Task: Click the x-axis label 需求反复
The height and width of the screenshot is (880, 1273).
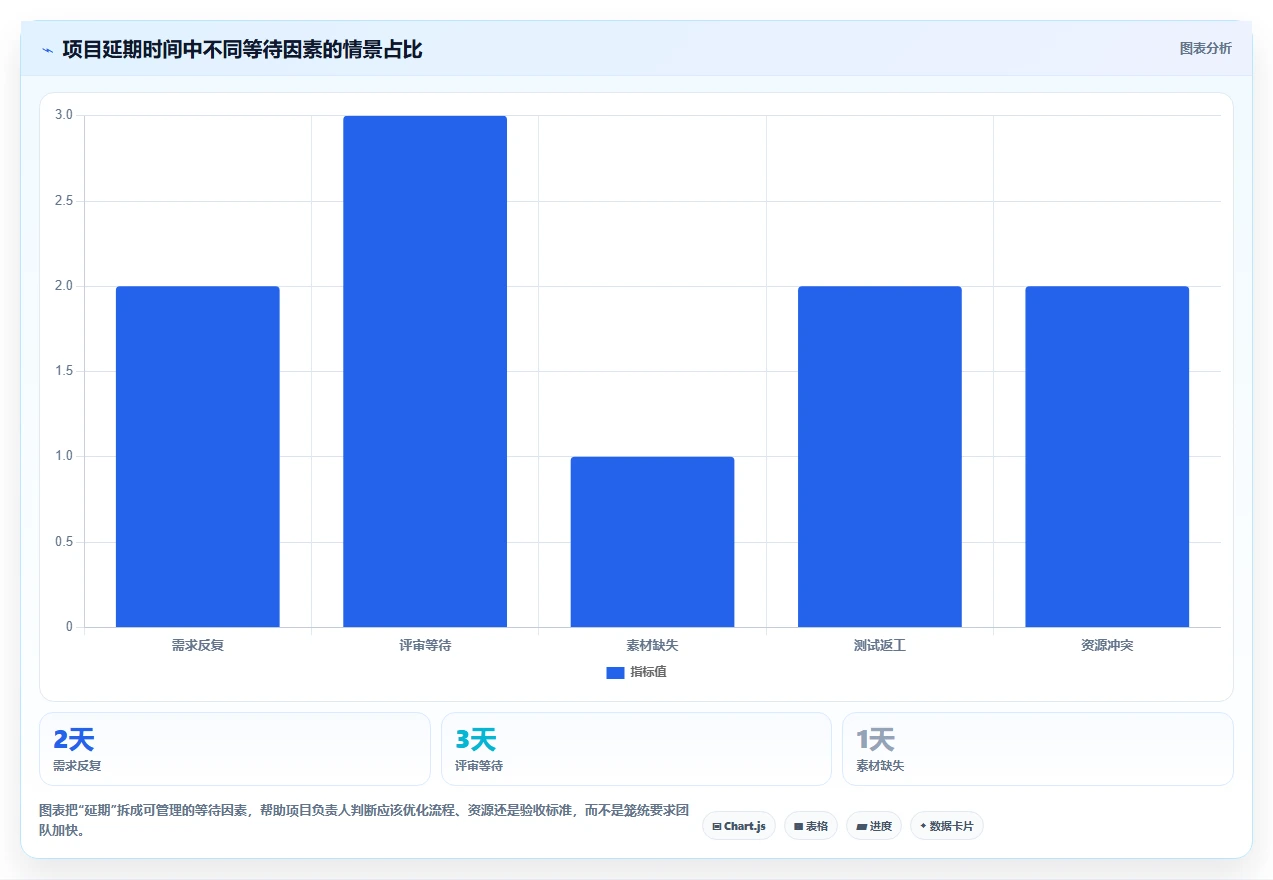Action: (x=198, y=646)
